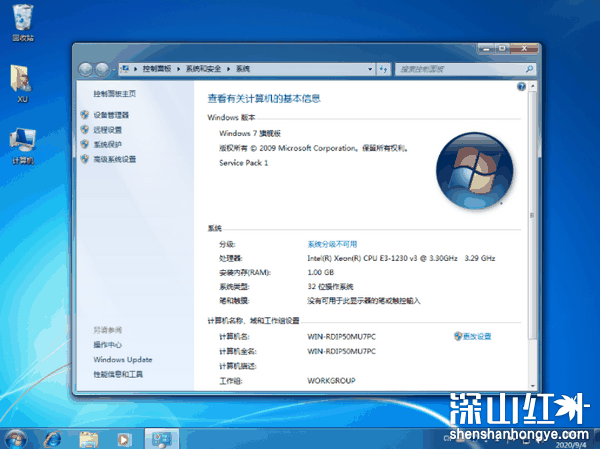Click the Windows 7 旗舰版 edition text
Viewport: 600px width, 449px height.
(250, 134)
